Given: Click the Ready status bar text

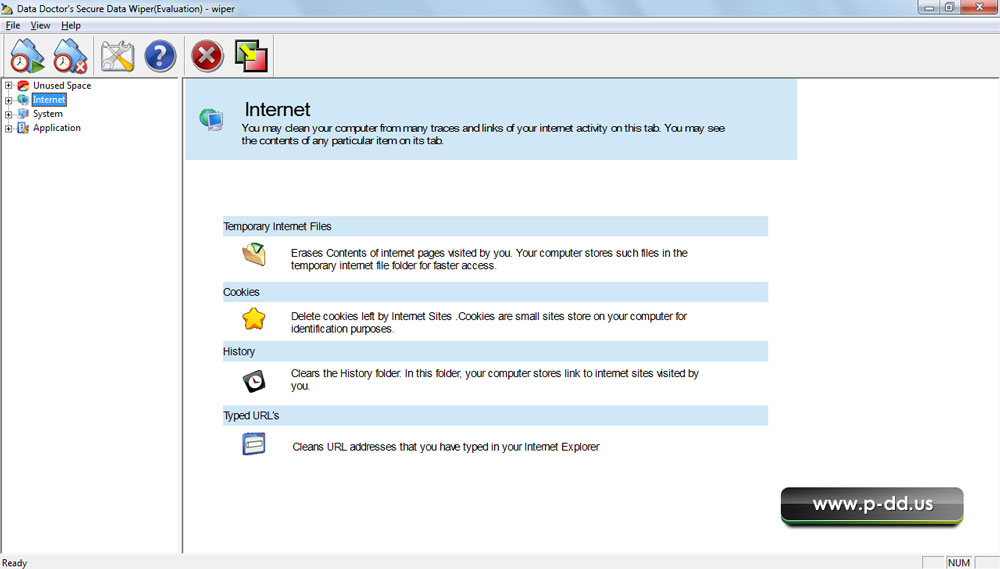Looking at the screenshot, I should (x=14, y=563).
